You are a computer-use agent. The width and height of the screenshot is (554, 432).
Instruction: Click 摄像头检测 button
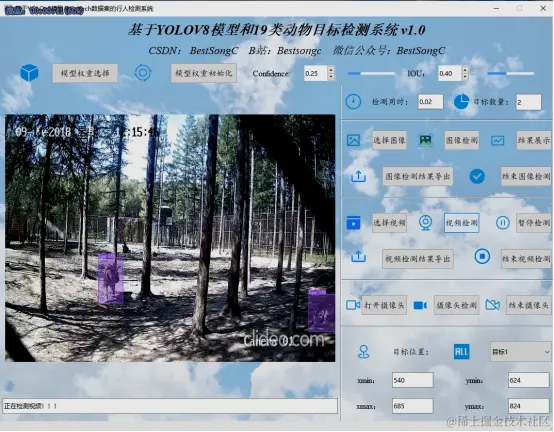[x=456, y=305]
